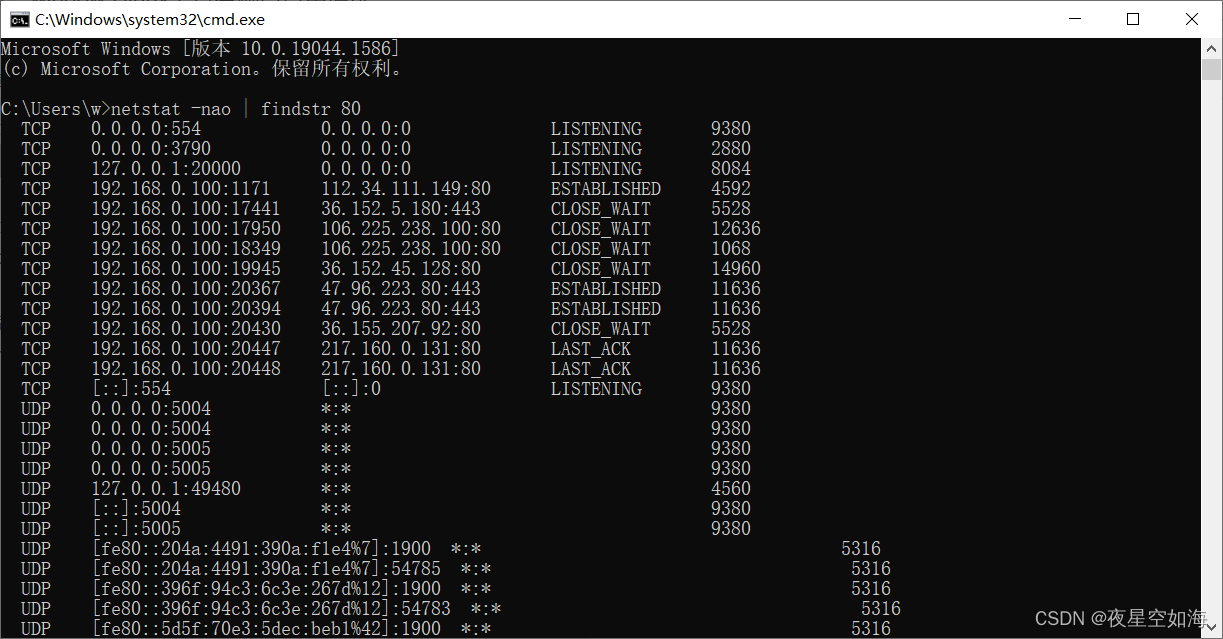Click local address 192.168.0.100:20367
The width and height of the screenshot is (1223, 639).
186,289
